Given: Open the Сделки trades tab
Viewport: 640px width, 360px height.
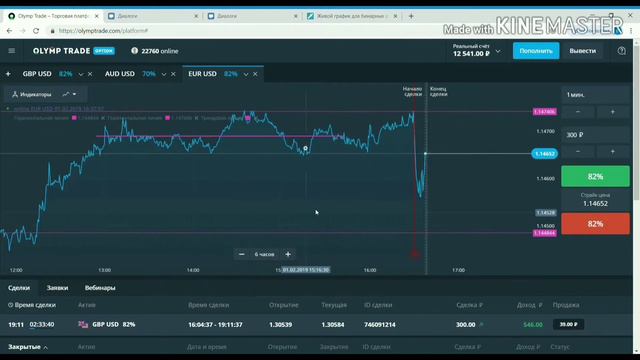Looking at the screenshot, I should (19, 288).
